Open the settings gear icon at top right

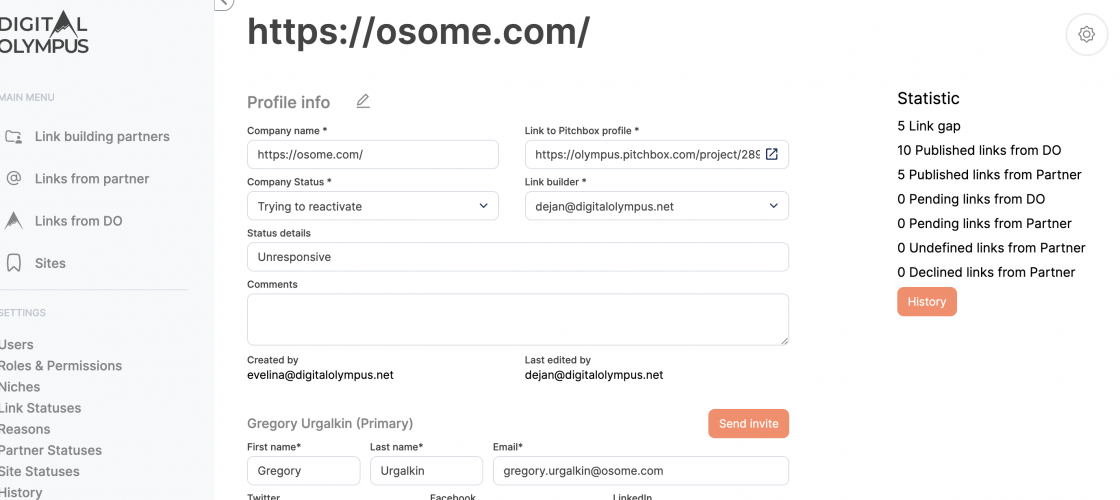click(x=1086, y=34)
